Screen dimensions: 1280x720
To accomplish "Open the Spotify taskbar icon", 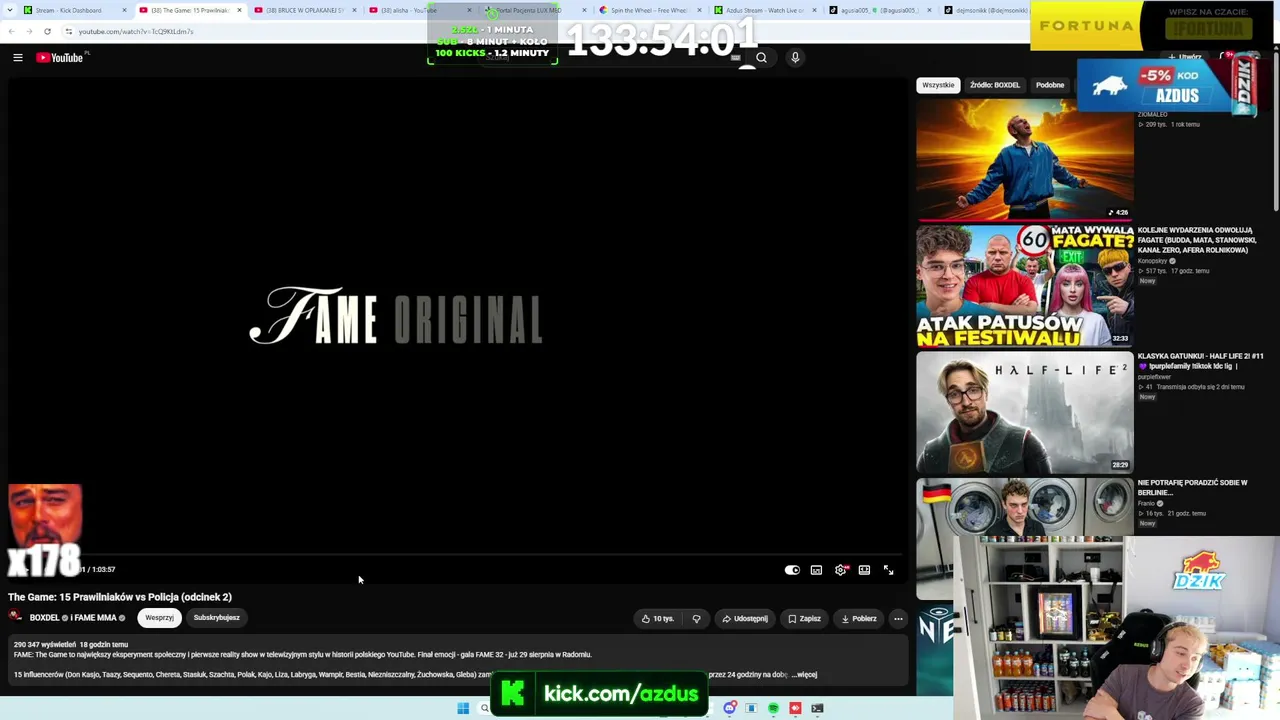I will tap(773, 708).
